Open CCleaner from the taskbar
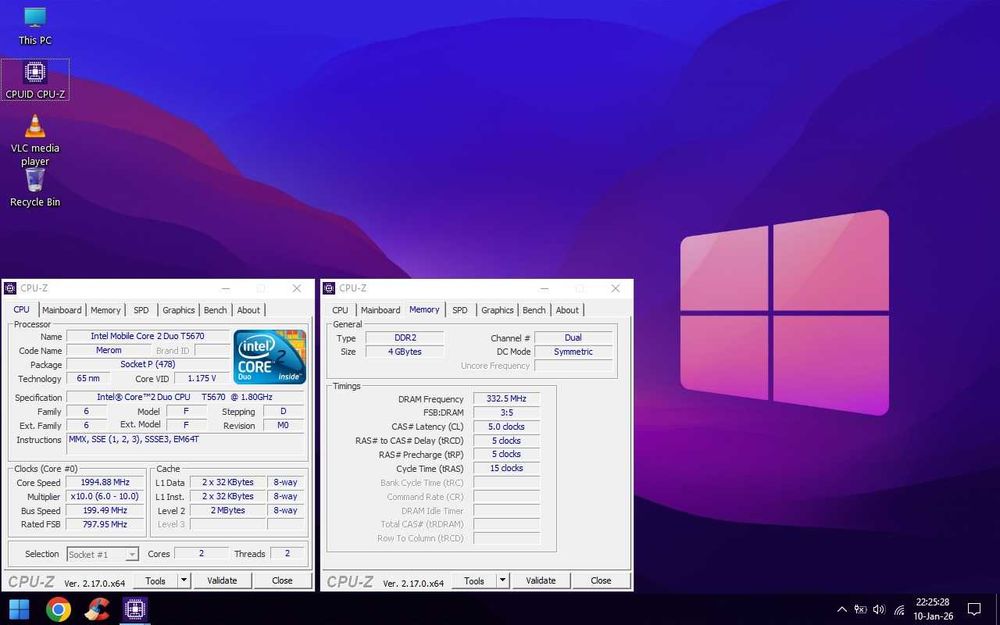Screen dimensions: 1000x625 click(96, 610)
